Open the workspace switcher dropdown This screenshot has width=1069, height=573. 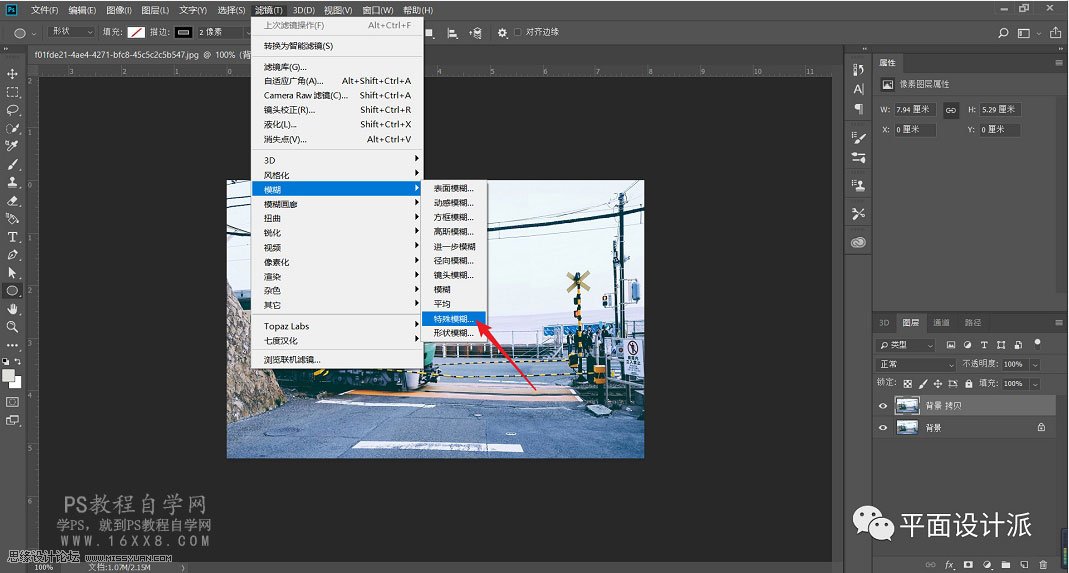(1027, 32)
